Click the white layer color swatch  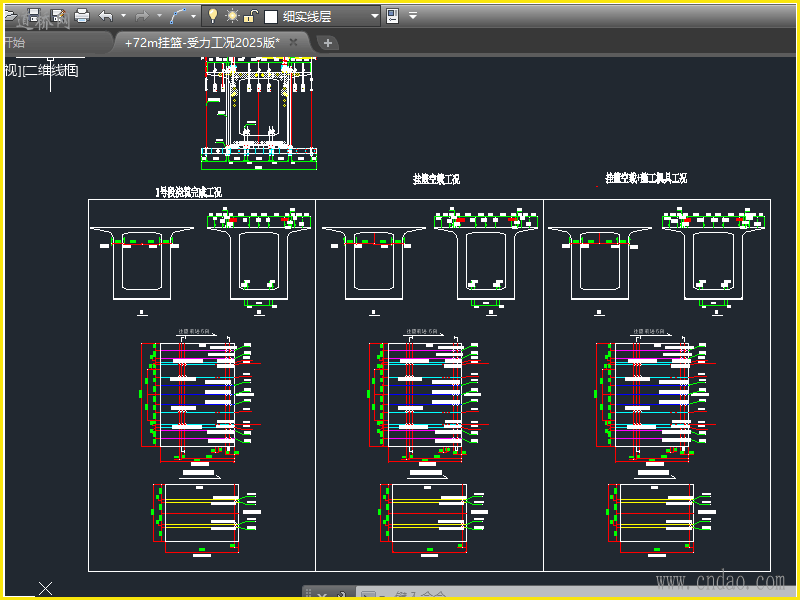pos(270,16)
